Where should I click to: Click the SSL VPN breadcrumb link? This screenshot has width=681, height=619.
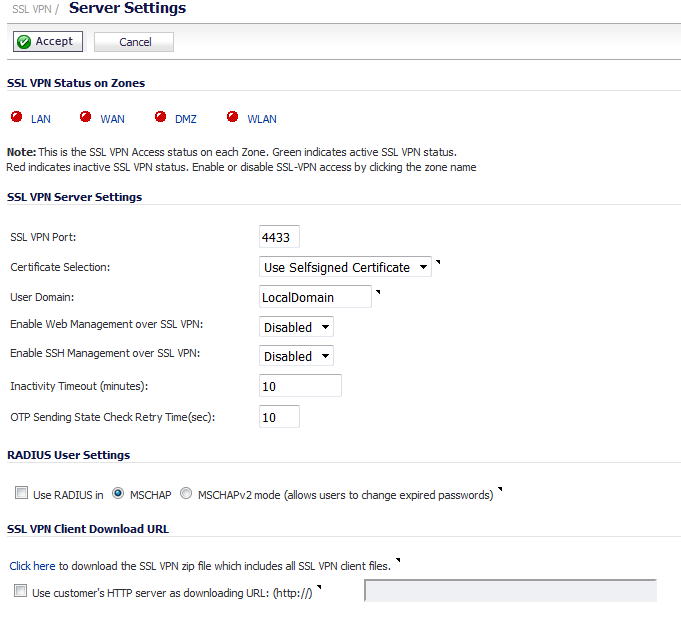tap(32, 9)
